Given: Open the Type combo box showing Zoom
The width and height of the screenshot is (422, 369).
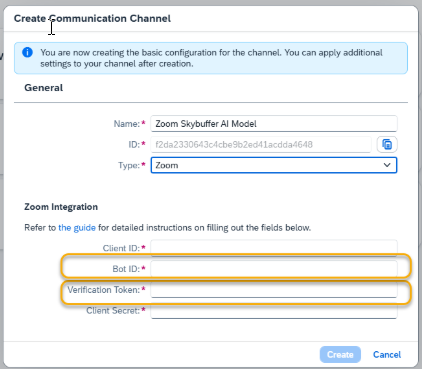Looking at the screenshot, I should pyautogui.click(x=274, y=165).
